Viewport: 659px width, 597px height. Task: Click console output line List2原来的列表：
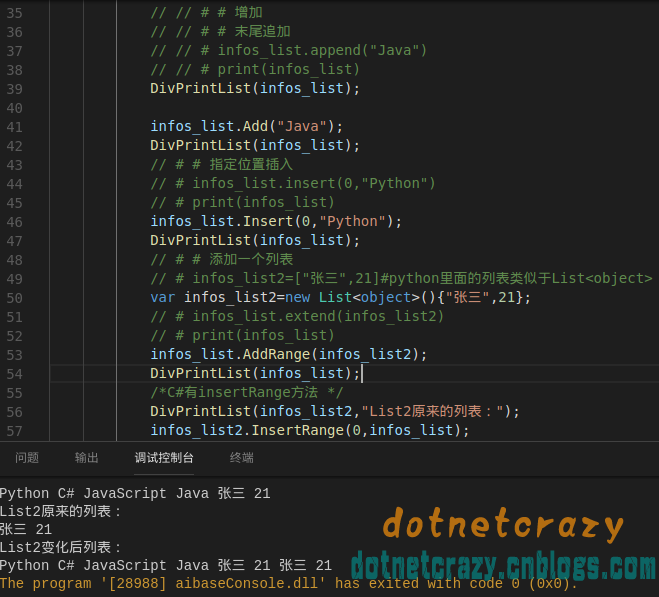61,511
